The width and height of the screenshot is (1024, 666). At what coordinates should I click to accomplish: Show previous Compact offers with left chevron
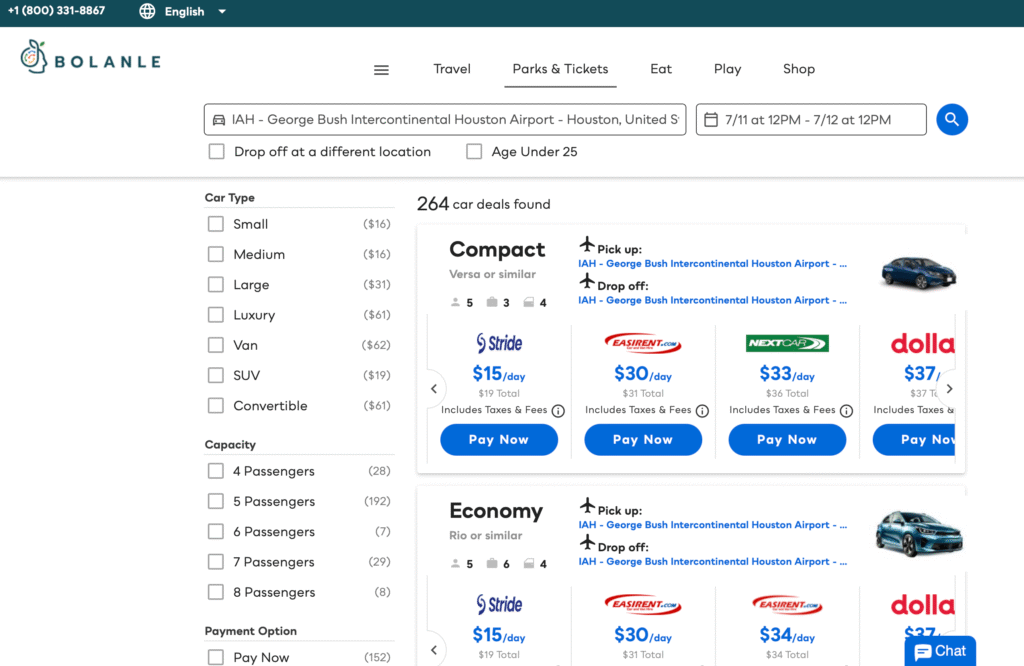(434, 389)
